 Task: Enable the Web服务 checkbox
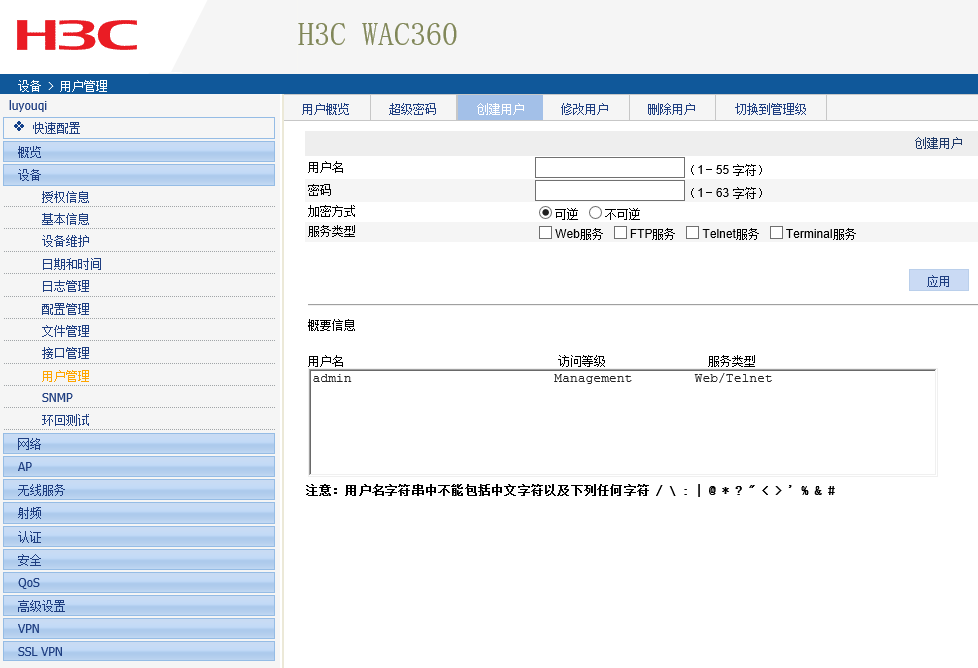pyautogui.click(x=545, y=233)
